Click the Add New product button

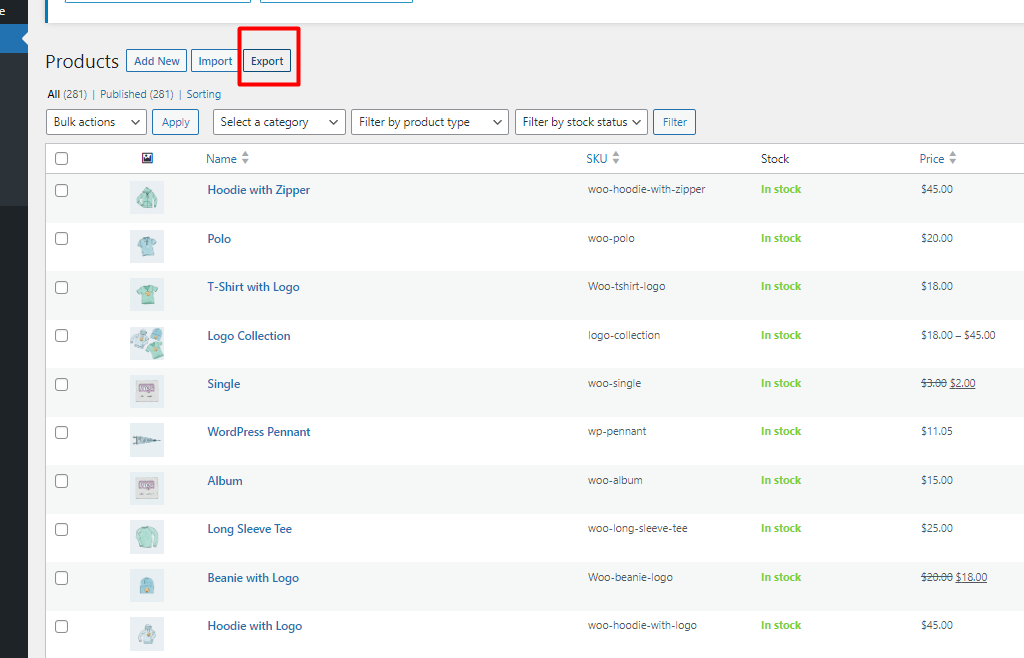pos(157,61)
